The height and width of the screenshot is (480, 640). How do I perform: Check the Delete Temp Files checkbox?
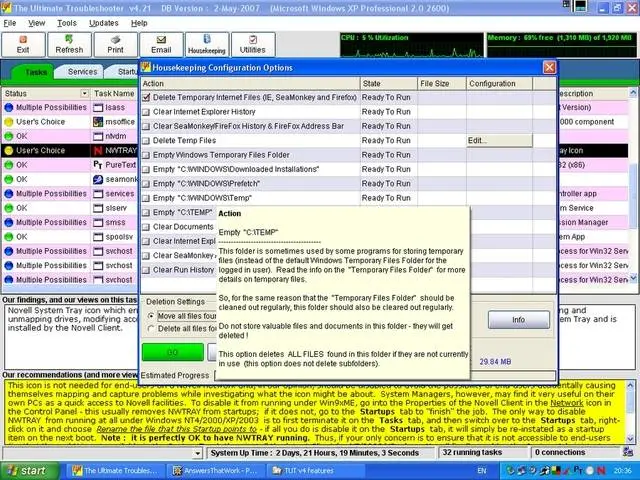coord(146,141)
